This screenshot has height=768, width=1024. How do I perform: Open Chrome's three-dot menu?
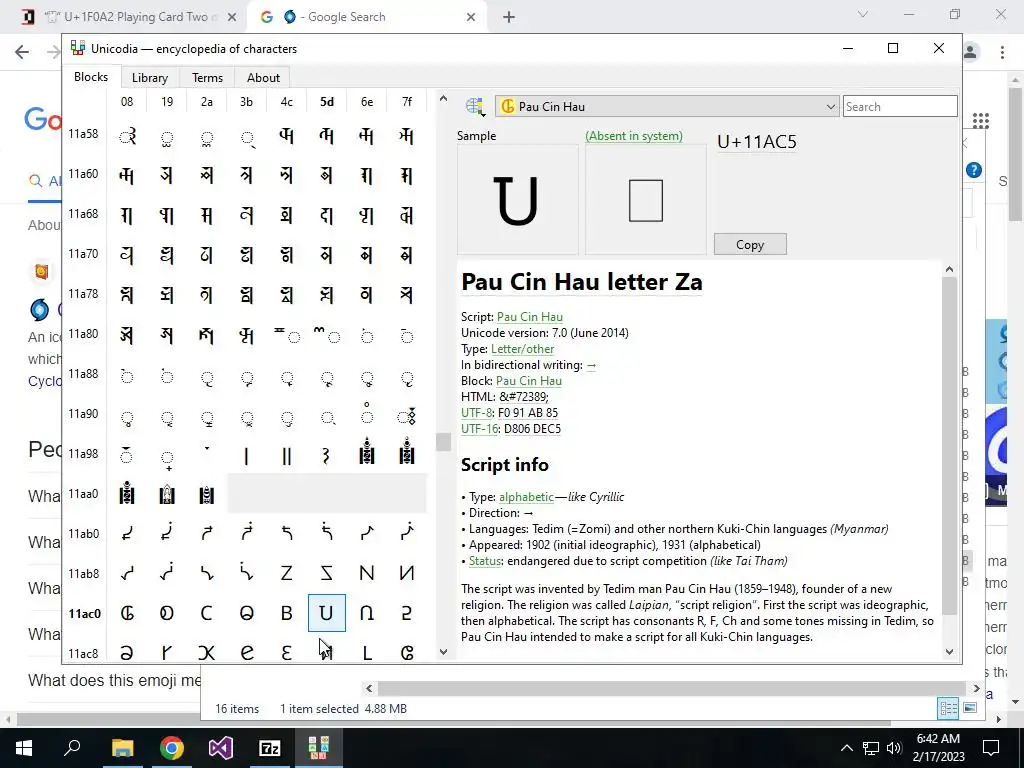point(1002,52)
